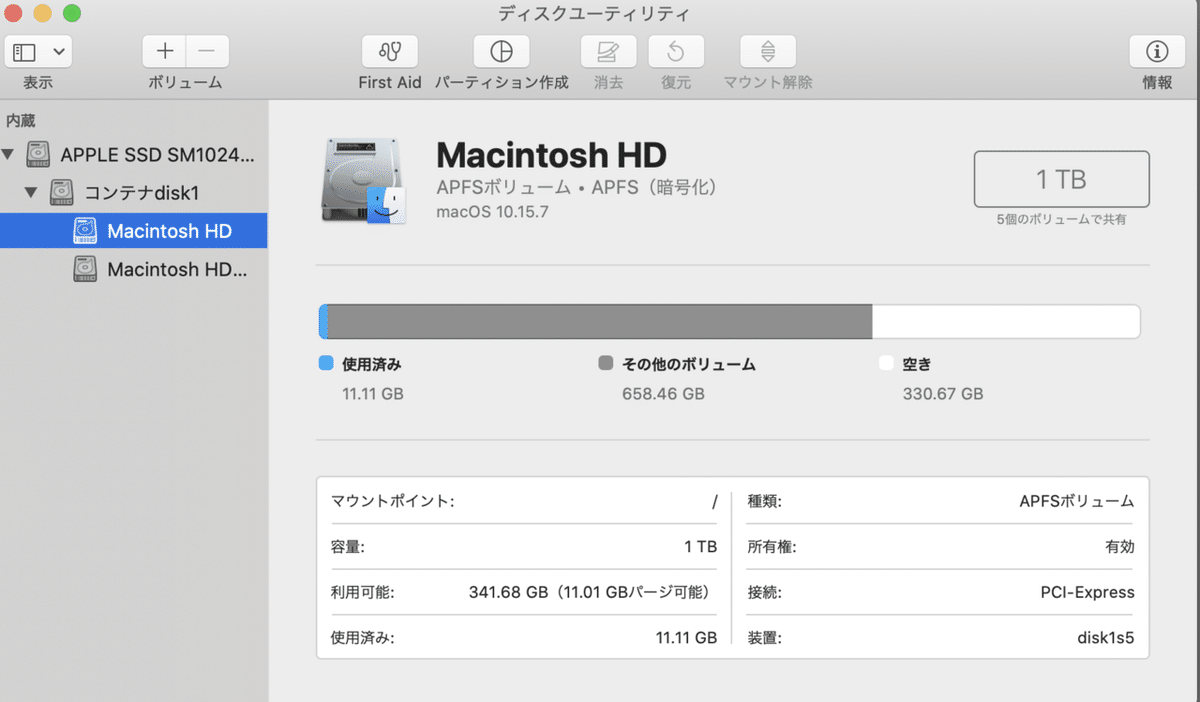Click the 5個のボリュームで共有 caption

1061,219
